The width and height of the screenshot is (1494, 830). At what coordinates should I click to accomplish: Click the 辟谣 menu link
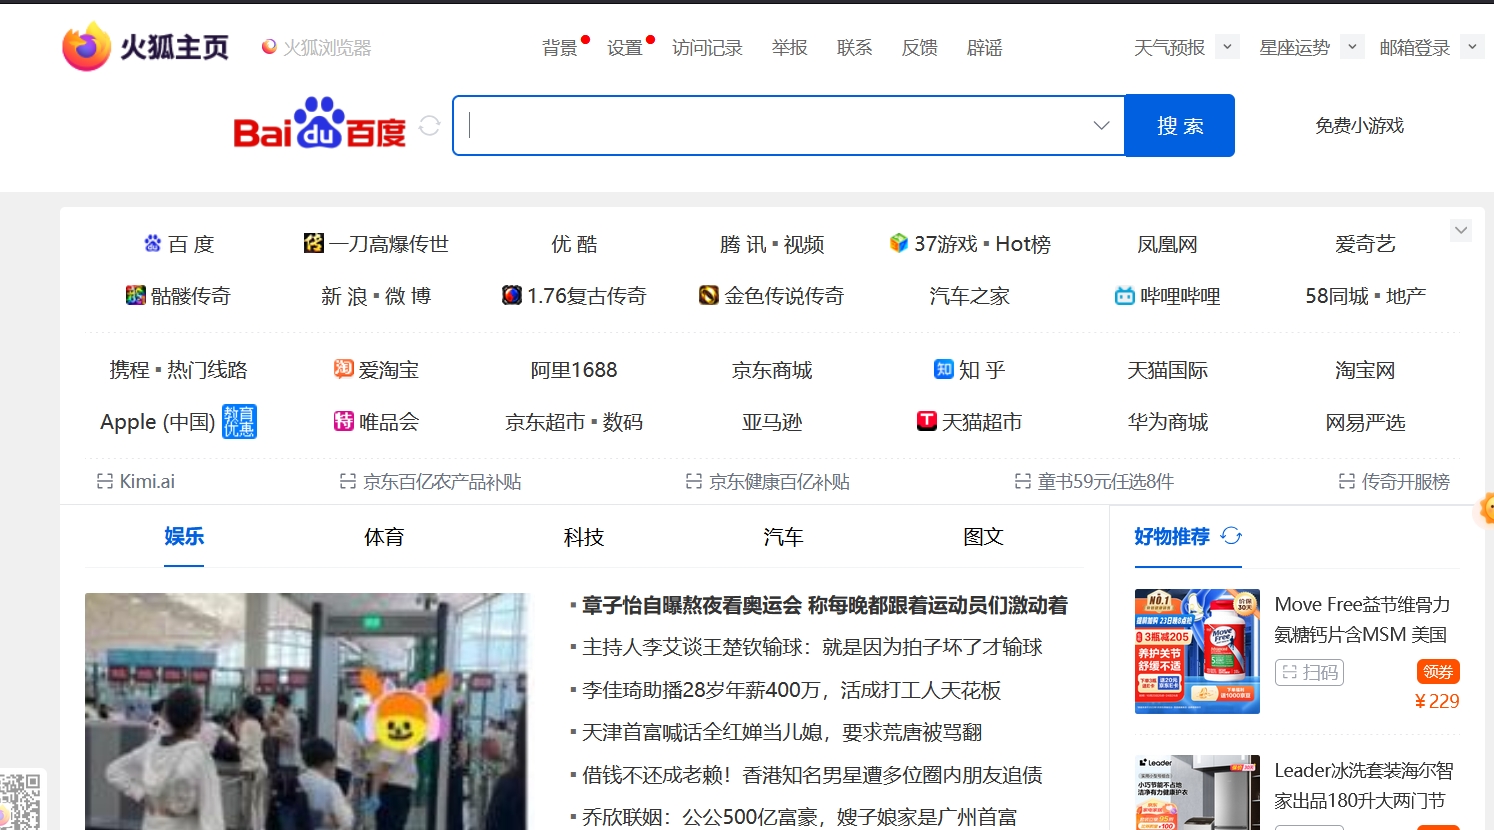(x=985, y=48)
